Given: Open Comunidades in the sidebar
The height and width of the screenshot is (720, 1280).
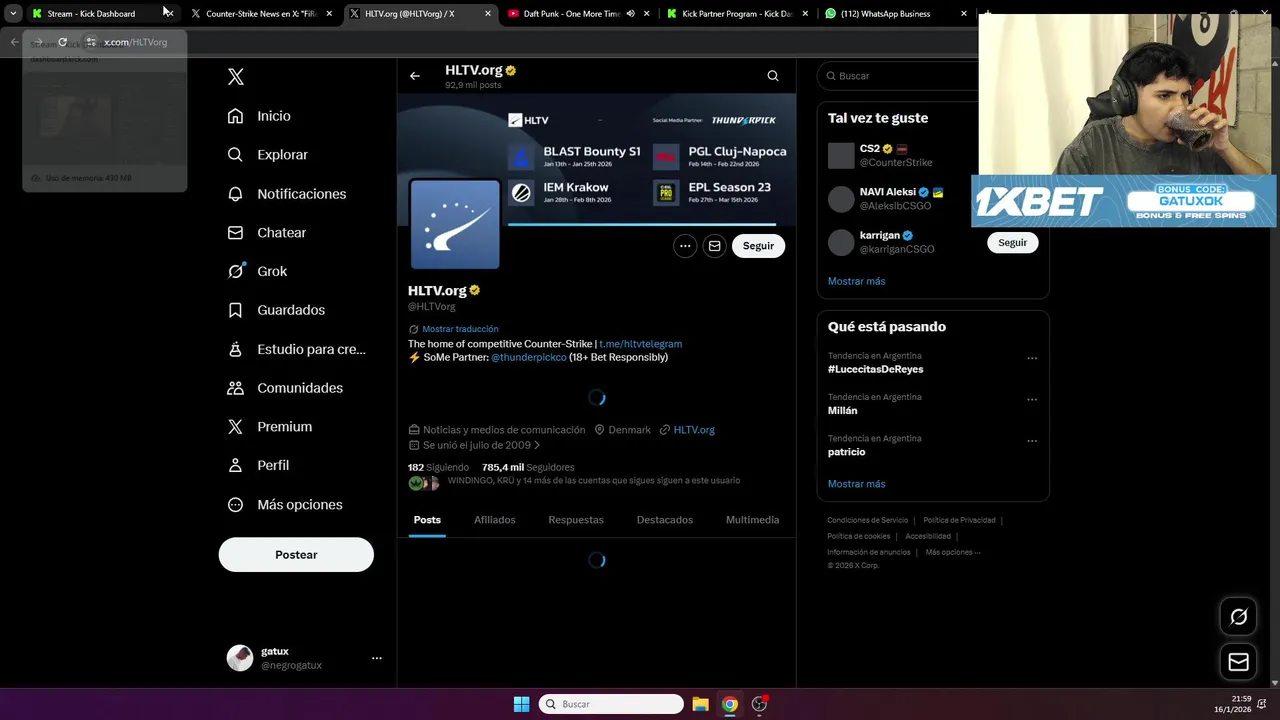Looking at the screenshot, I should pos(285,388).
